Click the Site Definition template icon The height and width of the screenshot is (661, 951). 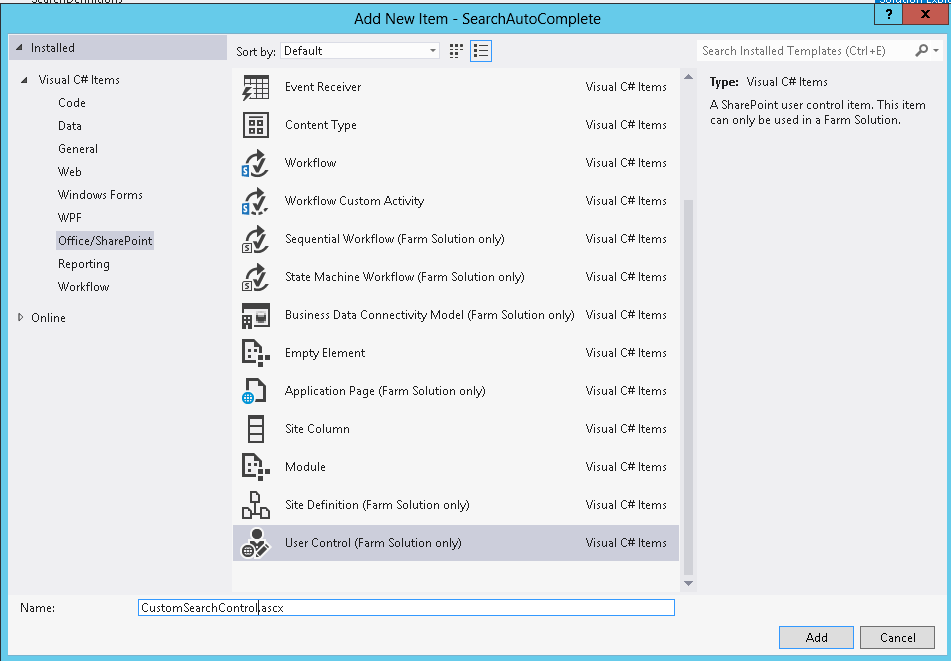255,505
